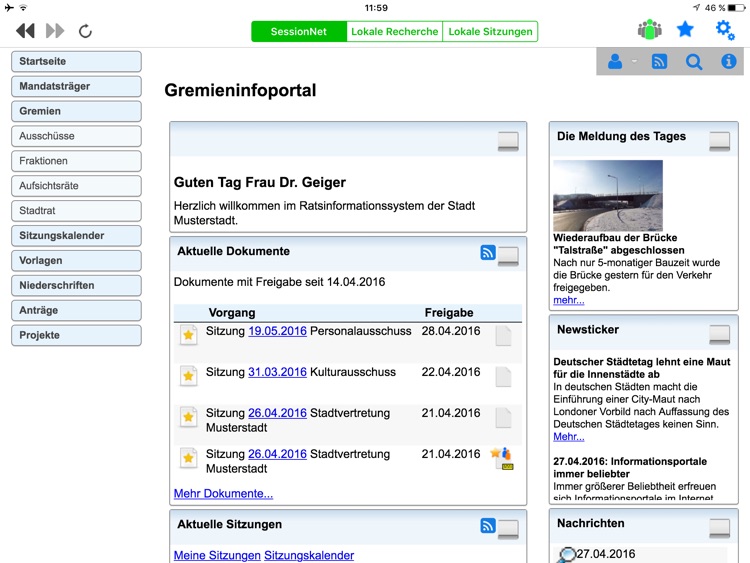Open document icon for Personalausschuss row

pyautogui.click(x=503, y=335)
